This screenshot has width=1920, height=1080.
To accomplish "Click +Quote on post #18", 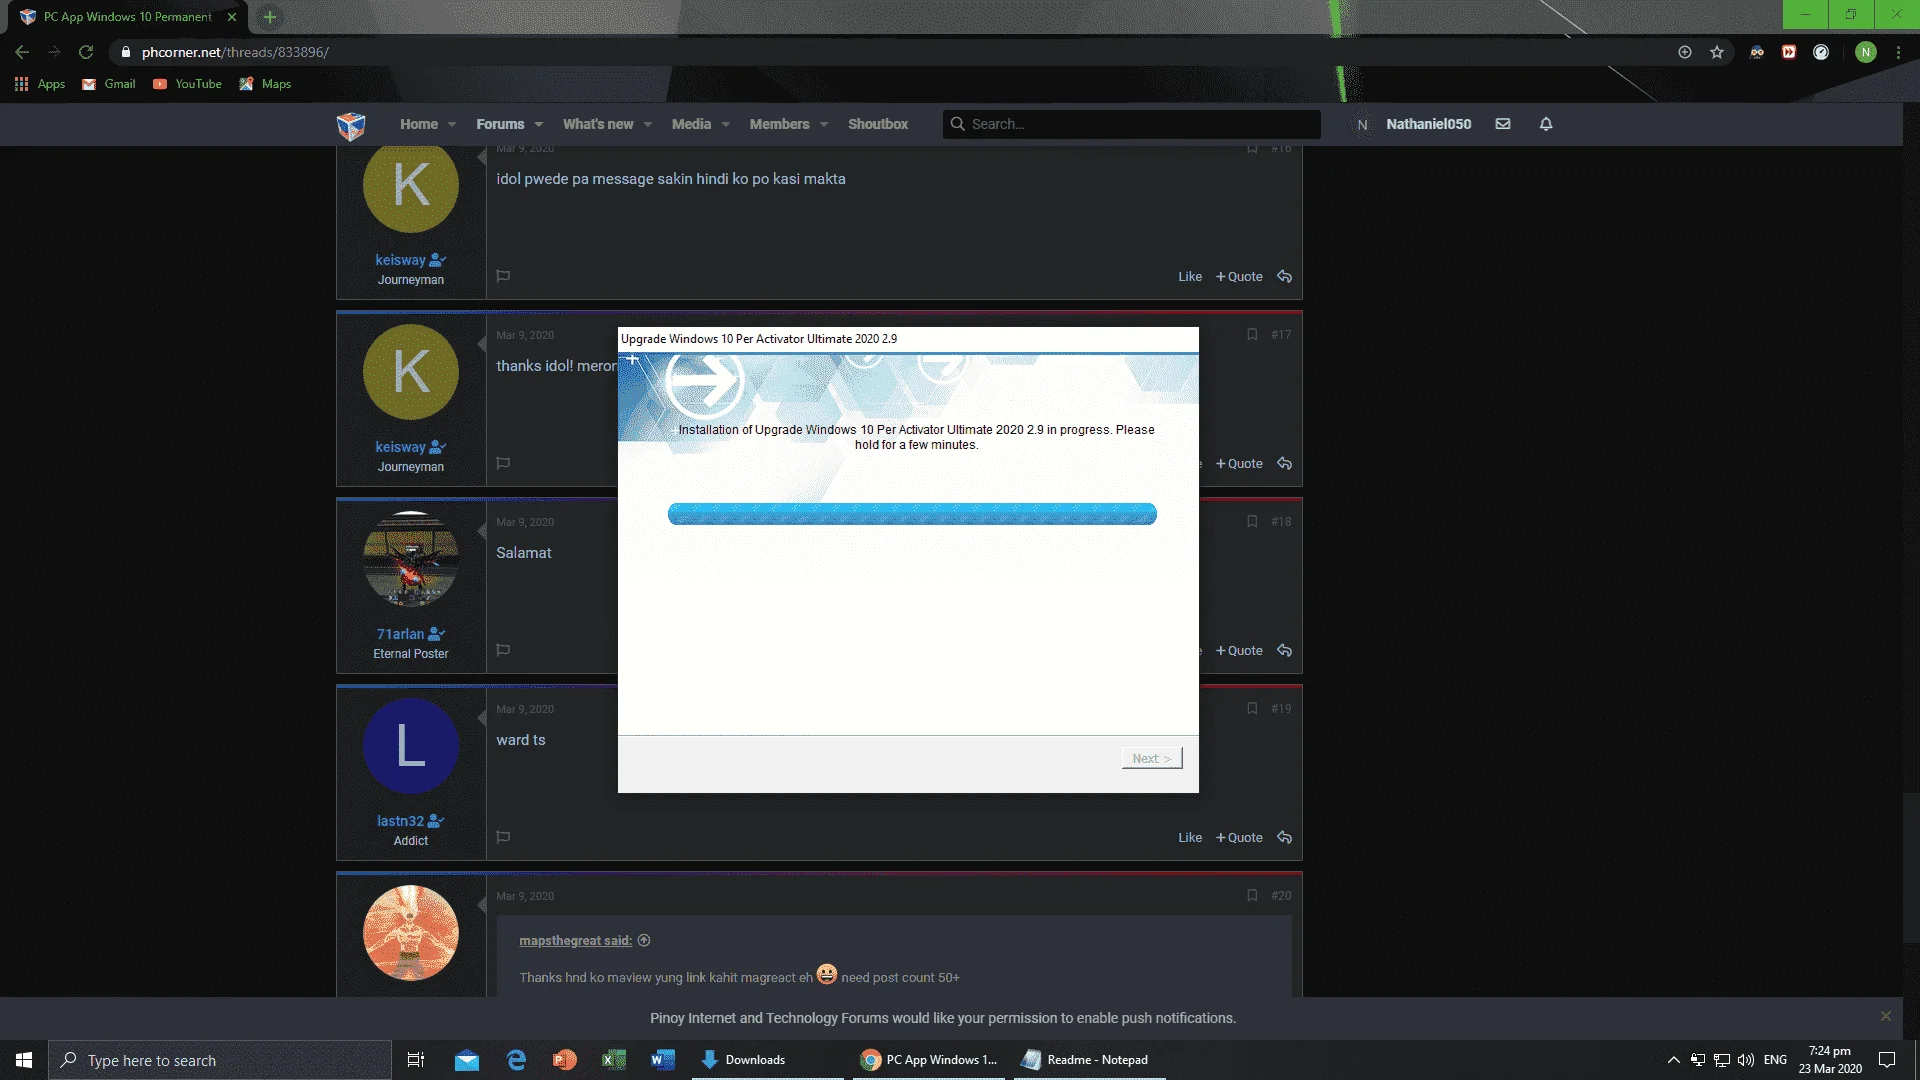I will pyautogui.click(x=1239, y=651).
